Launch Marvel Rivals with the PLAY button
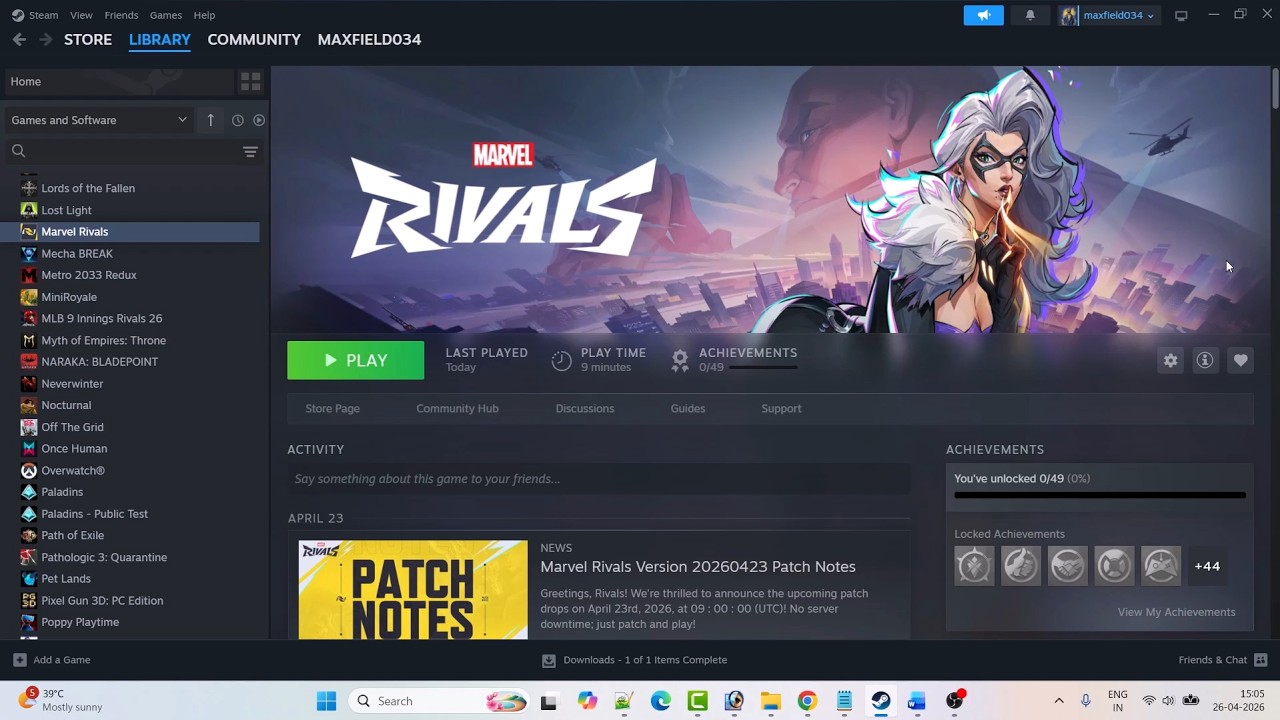1280x720 pixels. click(x=355, y=361)
